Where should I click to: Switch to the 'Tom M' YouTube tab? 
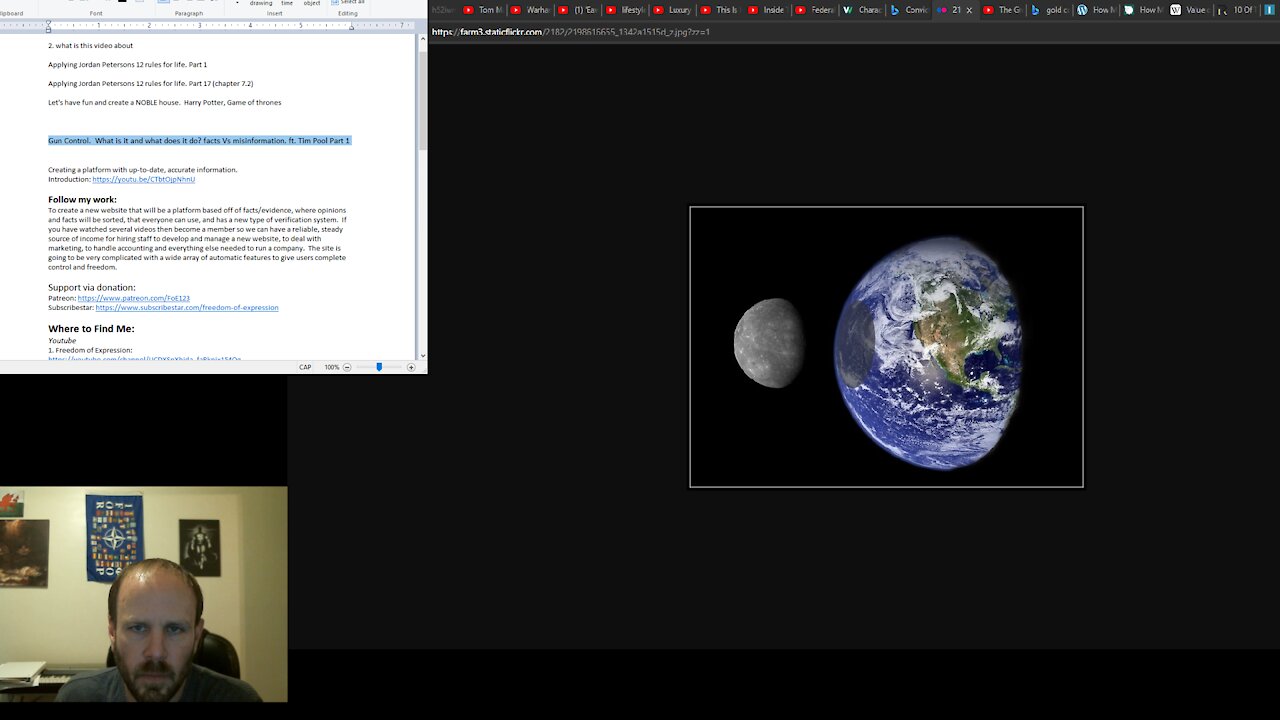click(x=483, y=10)
